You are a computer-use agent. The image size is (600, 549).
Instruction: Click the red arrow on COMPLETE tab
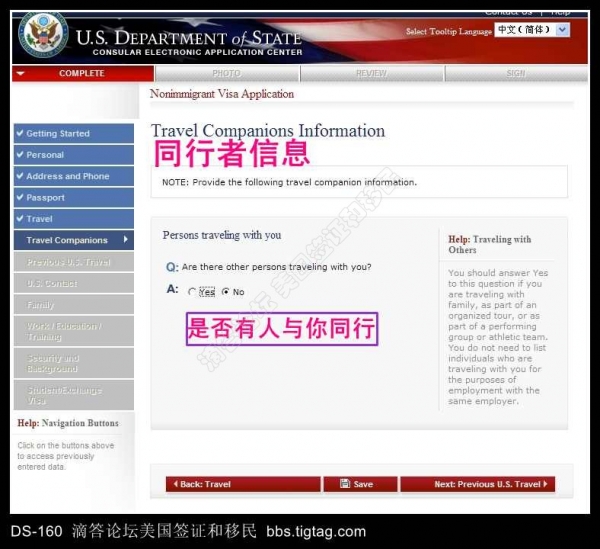coord(21,74)
